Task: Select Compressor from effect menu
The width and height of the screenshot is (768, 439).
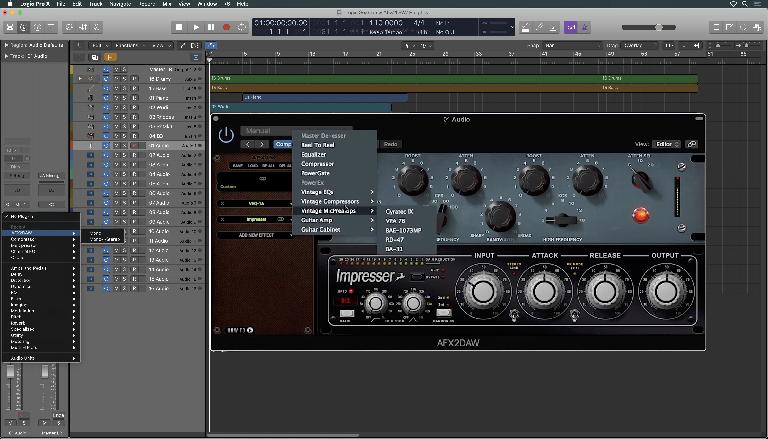Action: coord(334,164)
